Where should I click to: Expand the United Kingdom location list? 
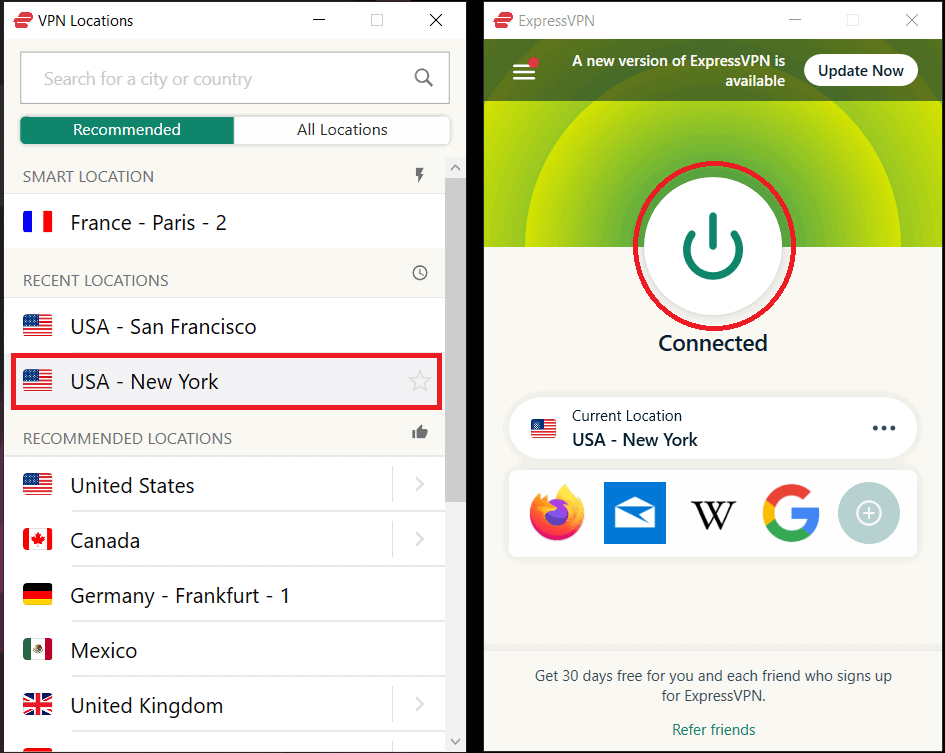[x=419, y=704]
